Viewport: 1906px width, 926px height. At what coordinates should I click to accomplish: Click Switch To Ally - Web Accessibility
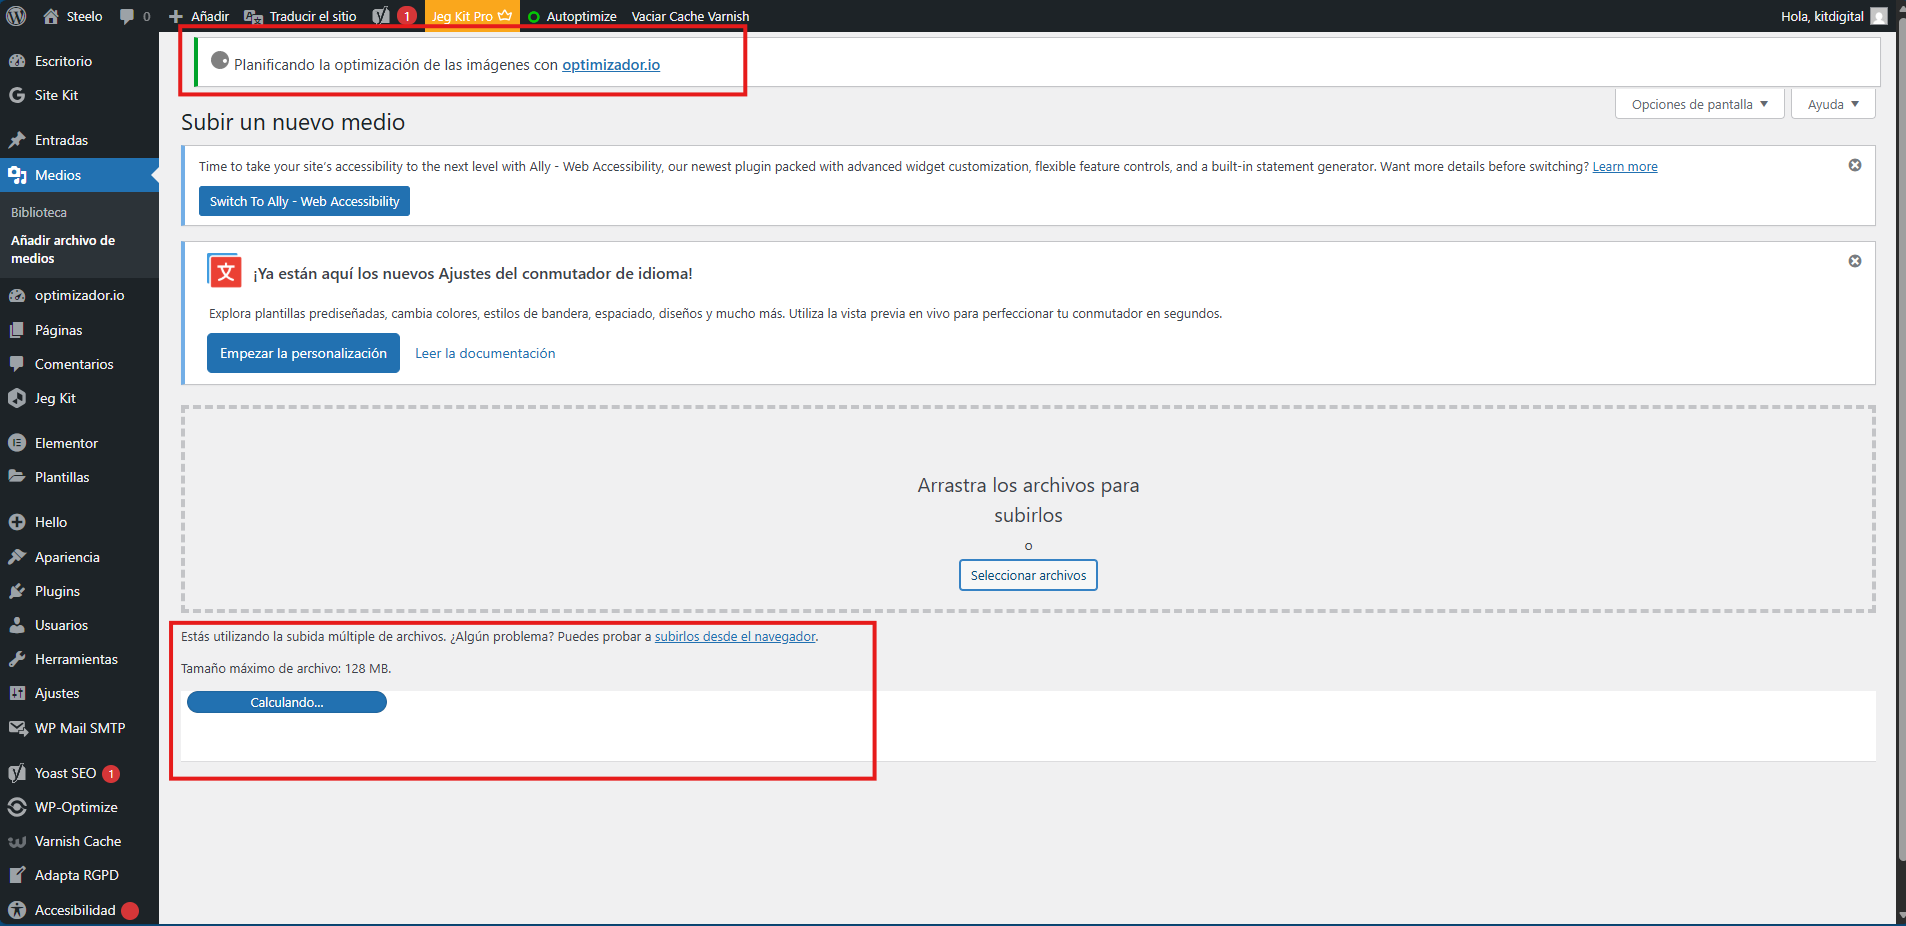tap(304, 201)
